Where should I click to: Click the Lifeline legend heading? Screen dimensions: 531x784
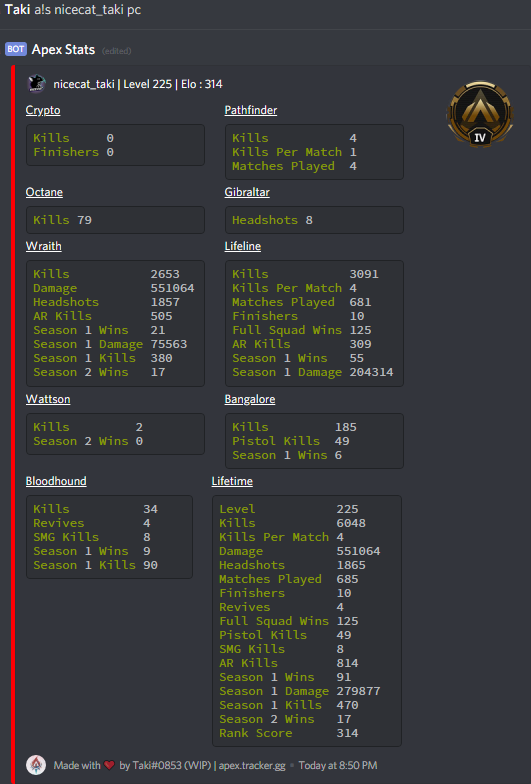pos(242,246)
